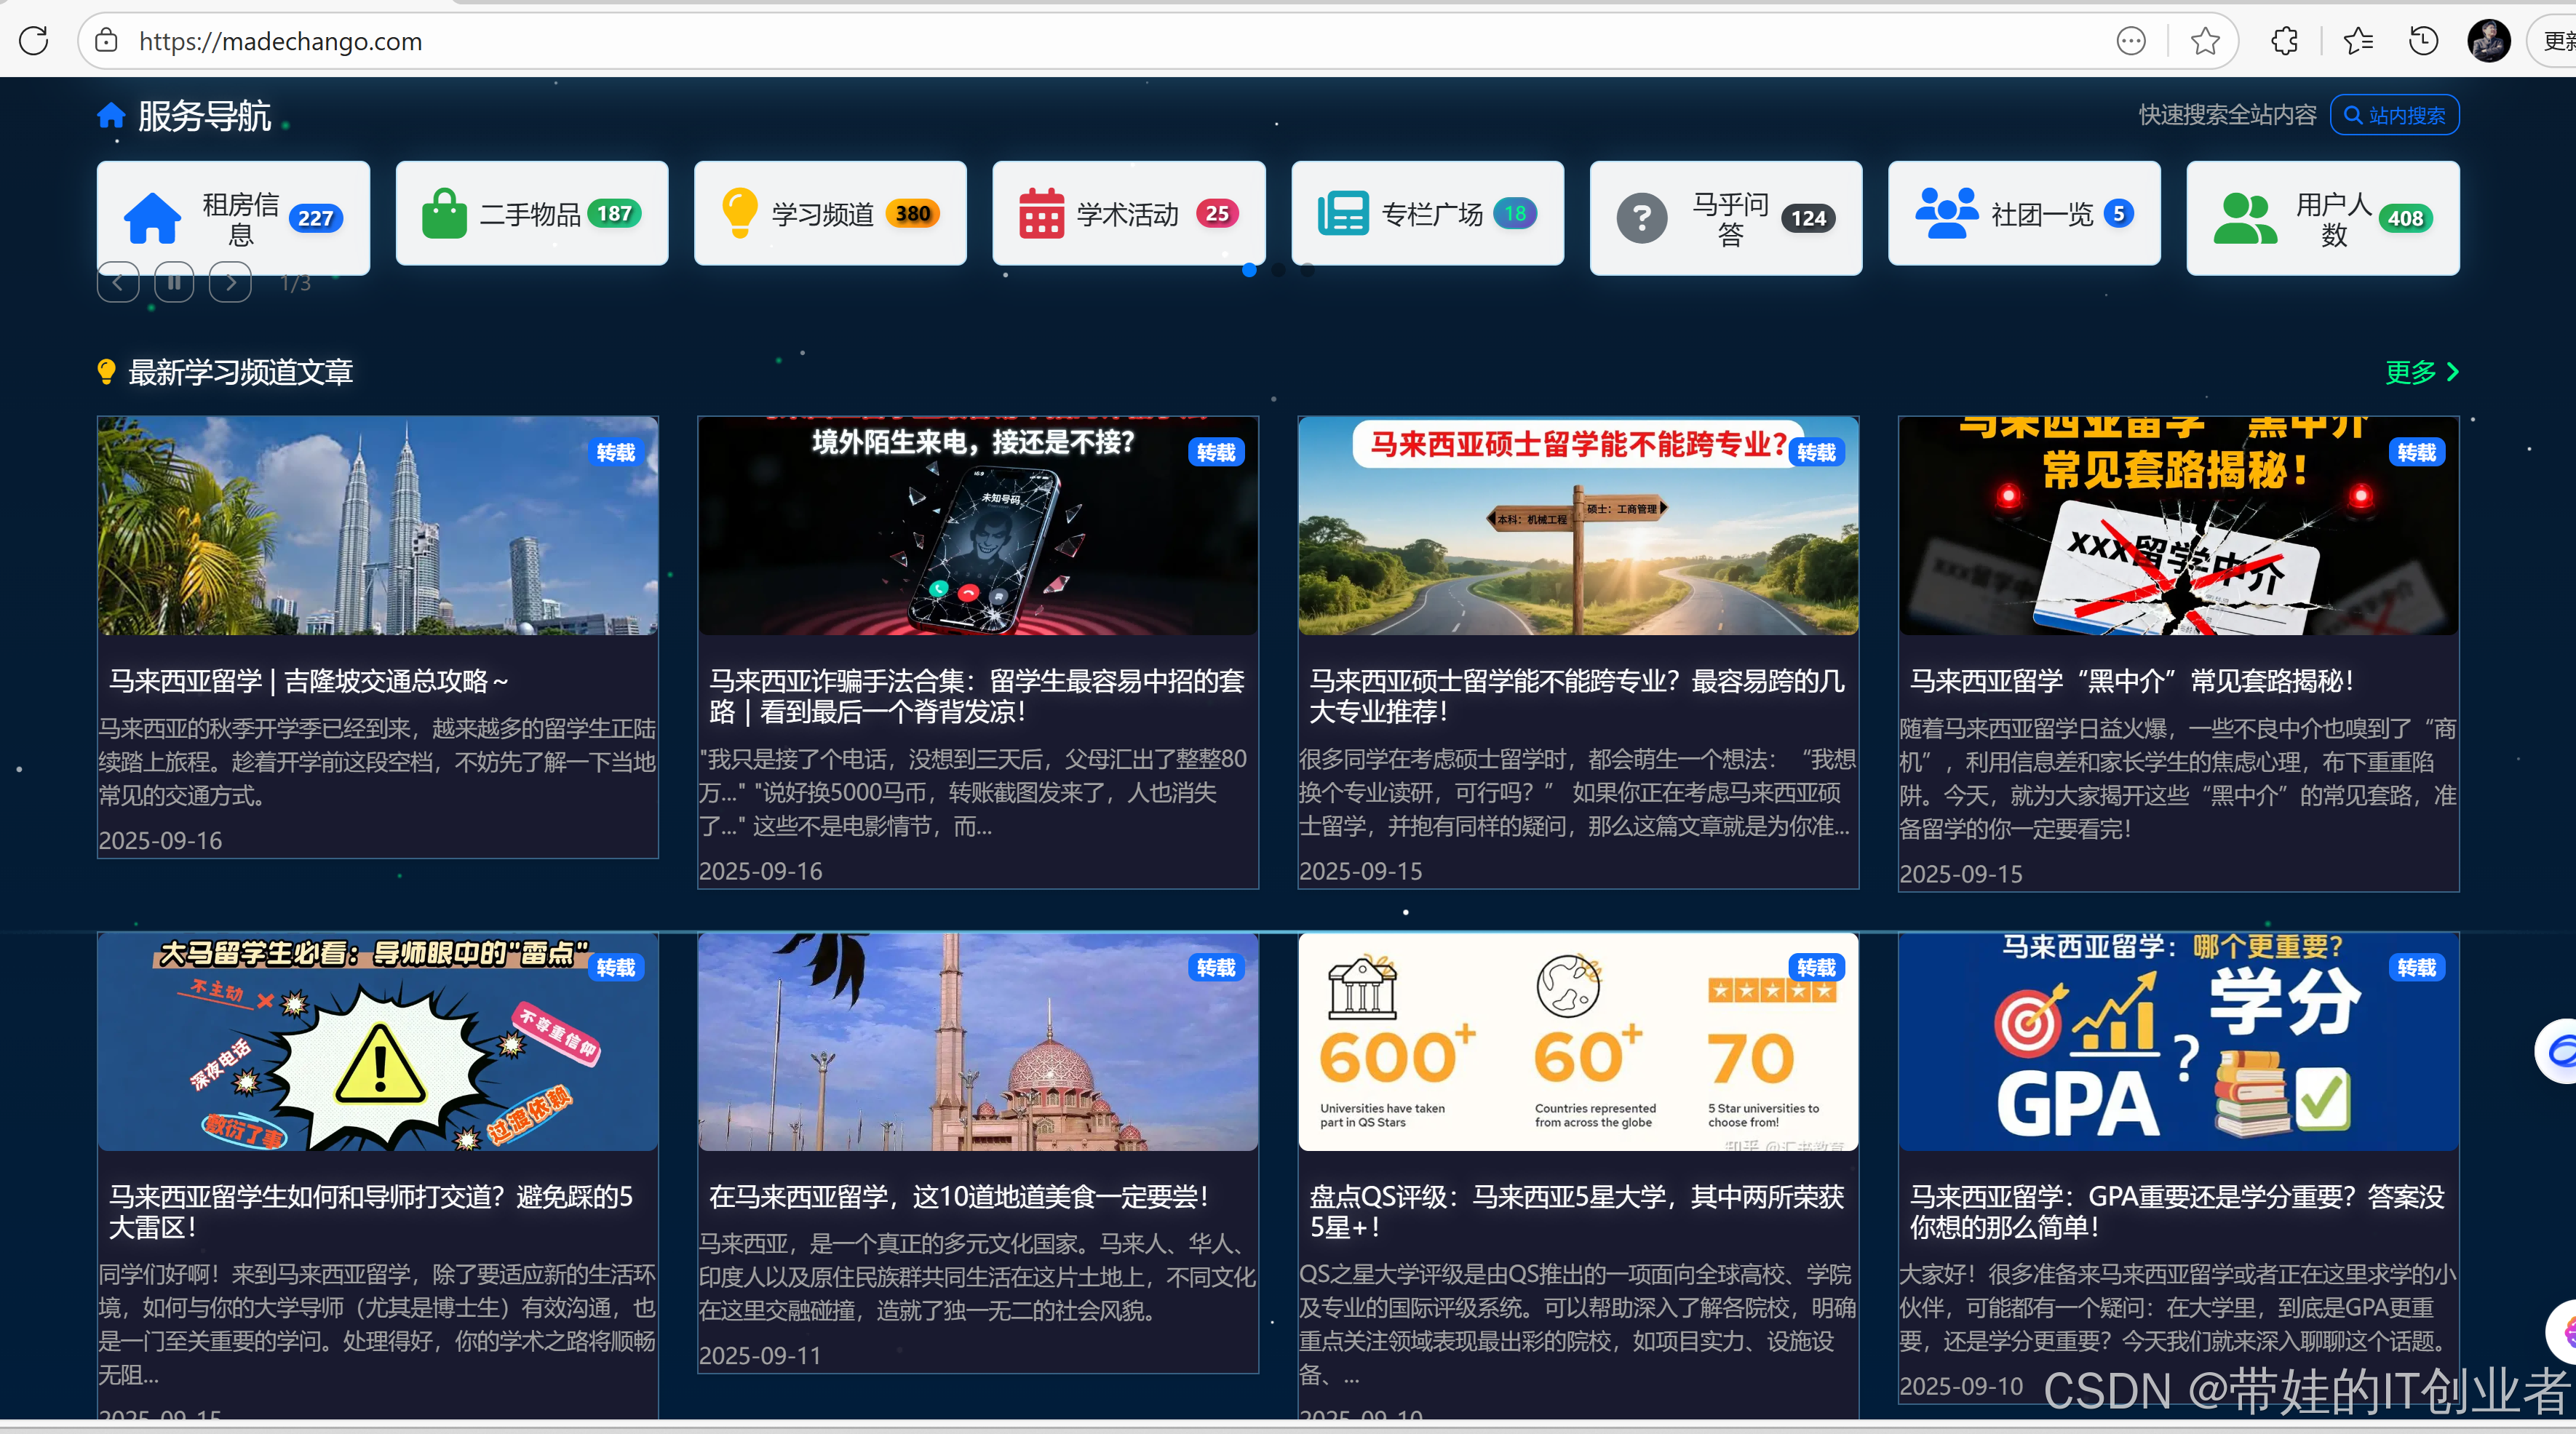Screen dimensions: 2576x1434
Task: Click the 二手物品 label
Action: (531, 214)
